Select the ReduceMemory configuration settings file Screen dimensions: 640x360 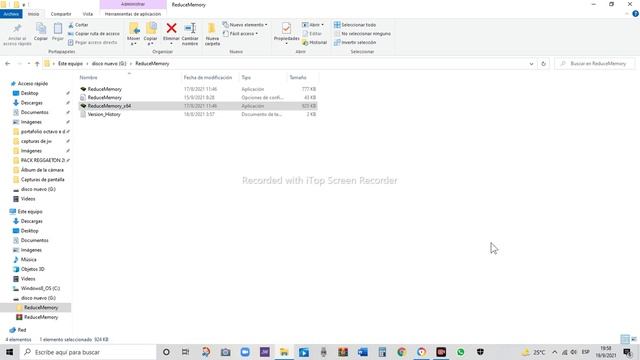[x=198, y=98]
